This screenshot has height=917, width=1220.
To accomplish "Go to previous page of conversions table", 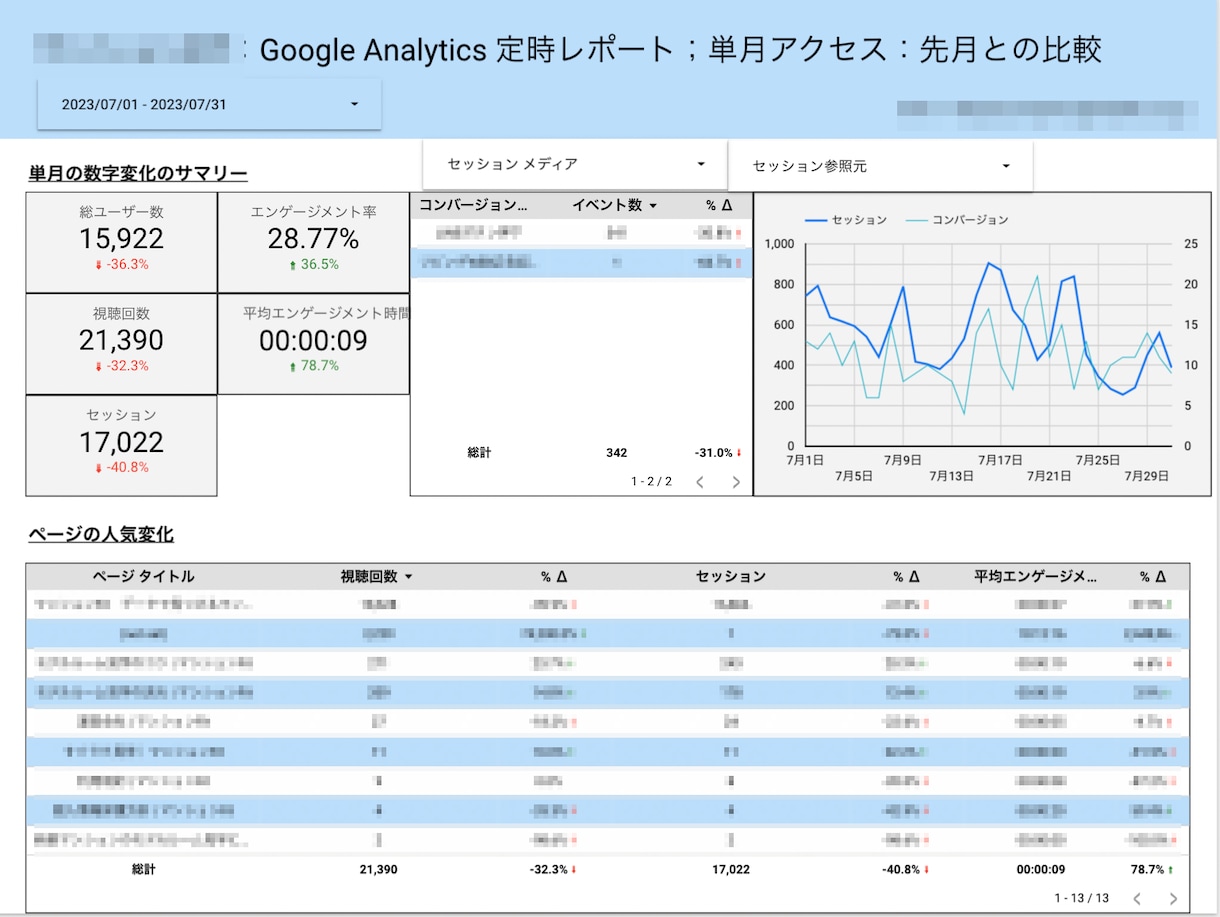I will (x=700, y=482).
